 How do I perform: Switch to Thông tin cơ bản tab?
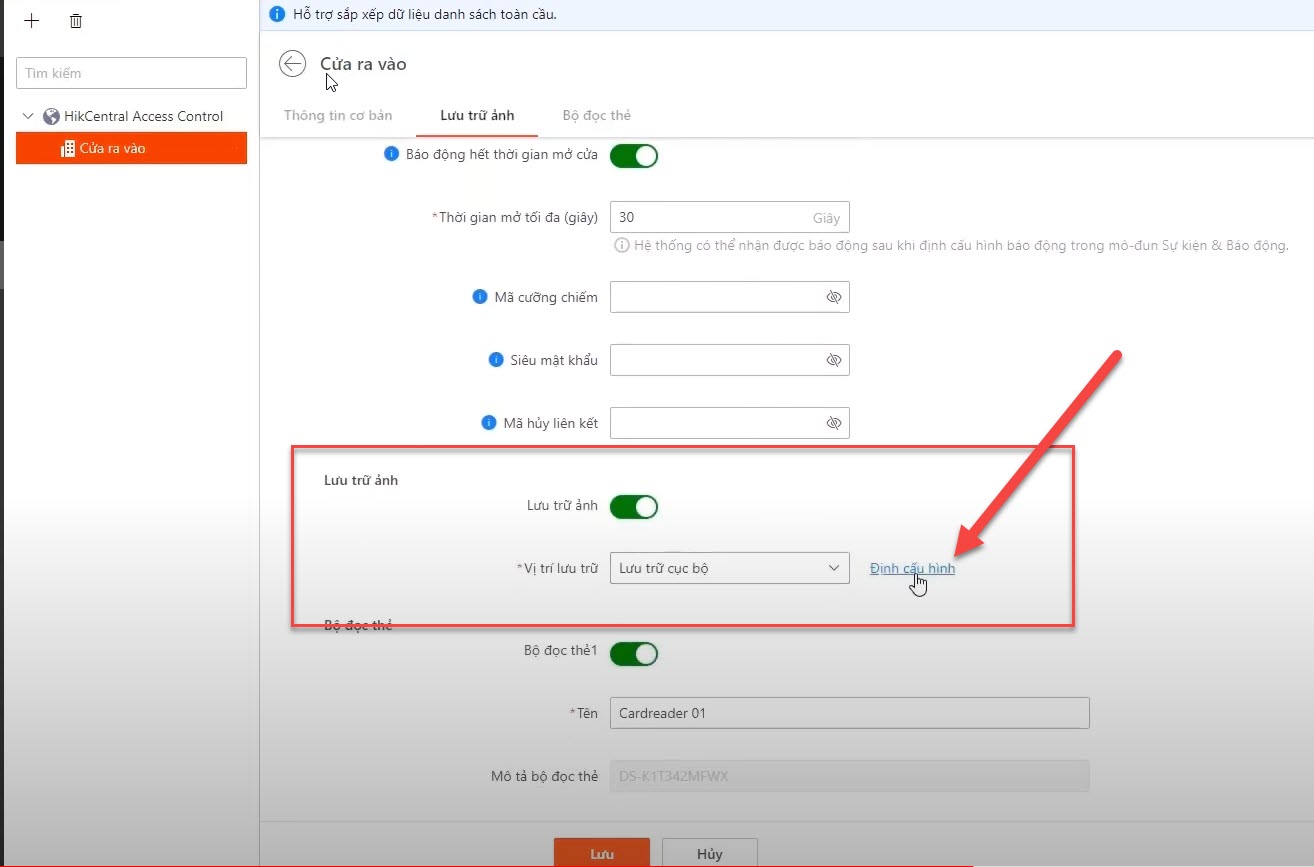click(338, 116)
